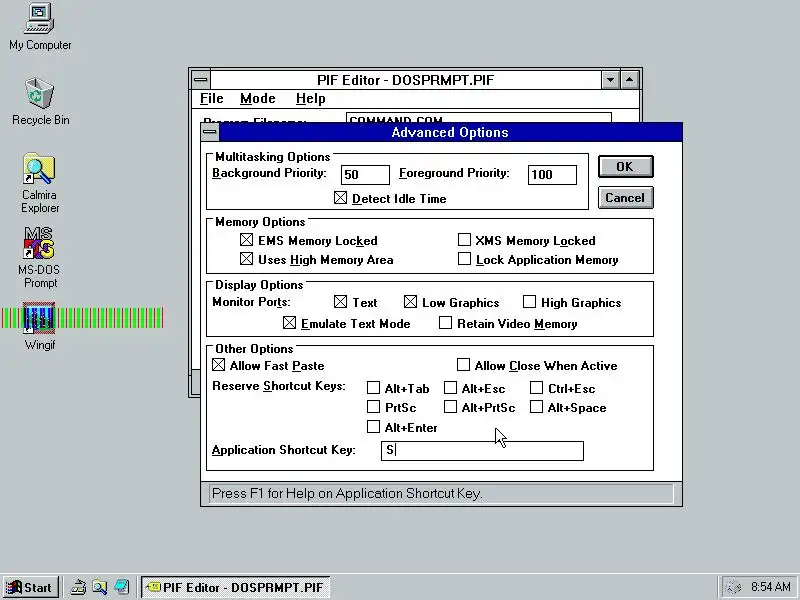Open the Advanced Options control-menu box
The width and height of the screenshot is (800, 600).
click(210, 132)
